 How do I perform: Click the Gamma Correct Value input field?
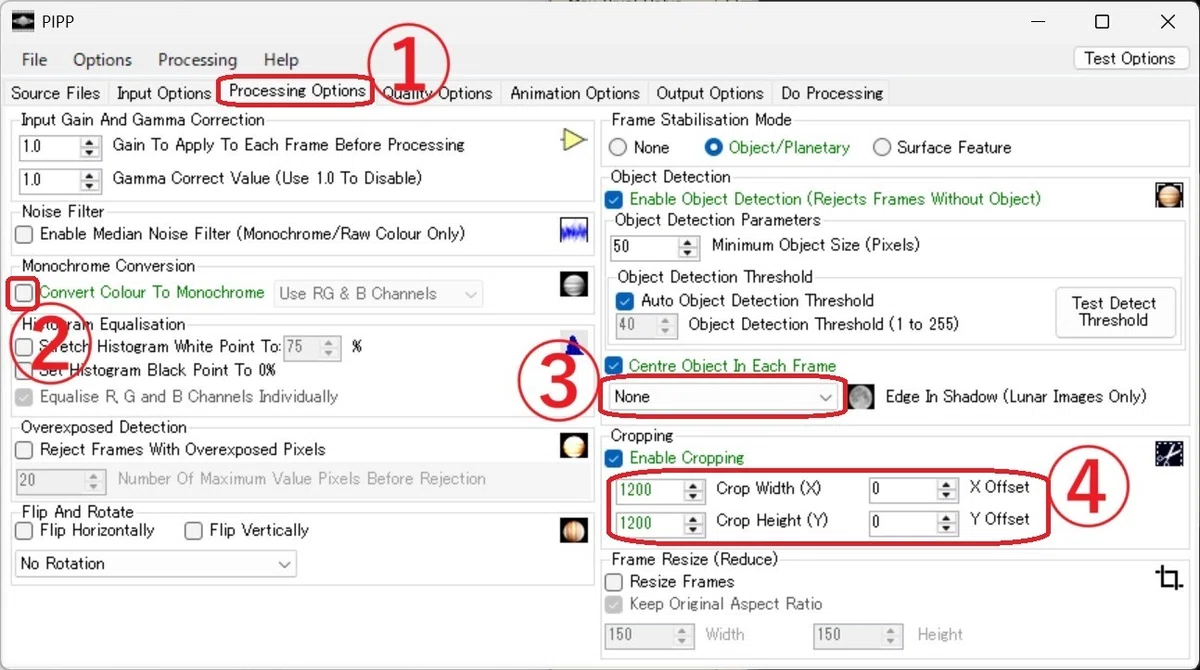[51, 179]
